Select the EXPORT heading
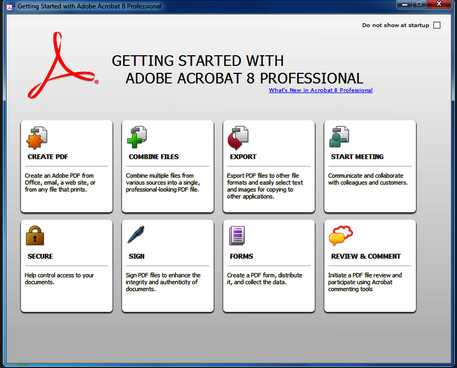Image resolution: width=457 pixels, height=368 pixels. click(243, 157)
